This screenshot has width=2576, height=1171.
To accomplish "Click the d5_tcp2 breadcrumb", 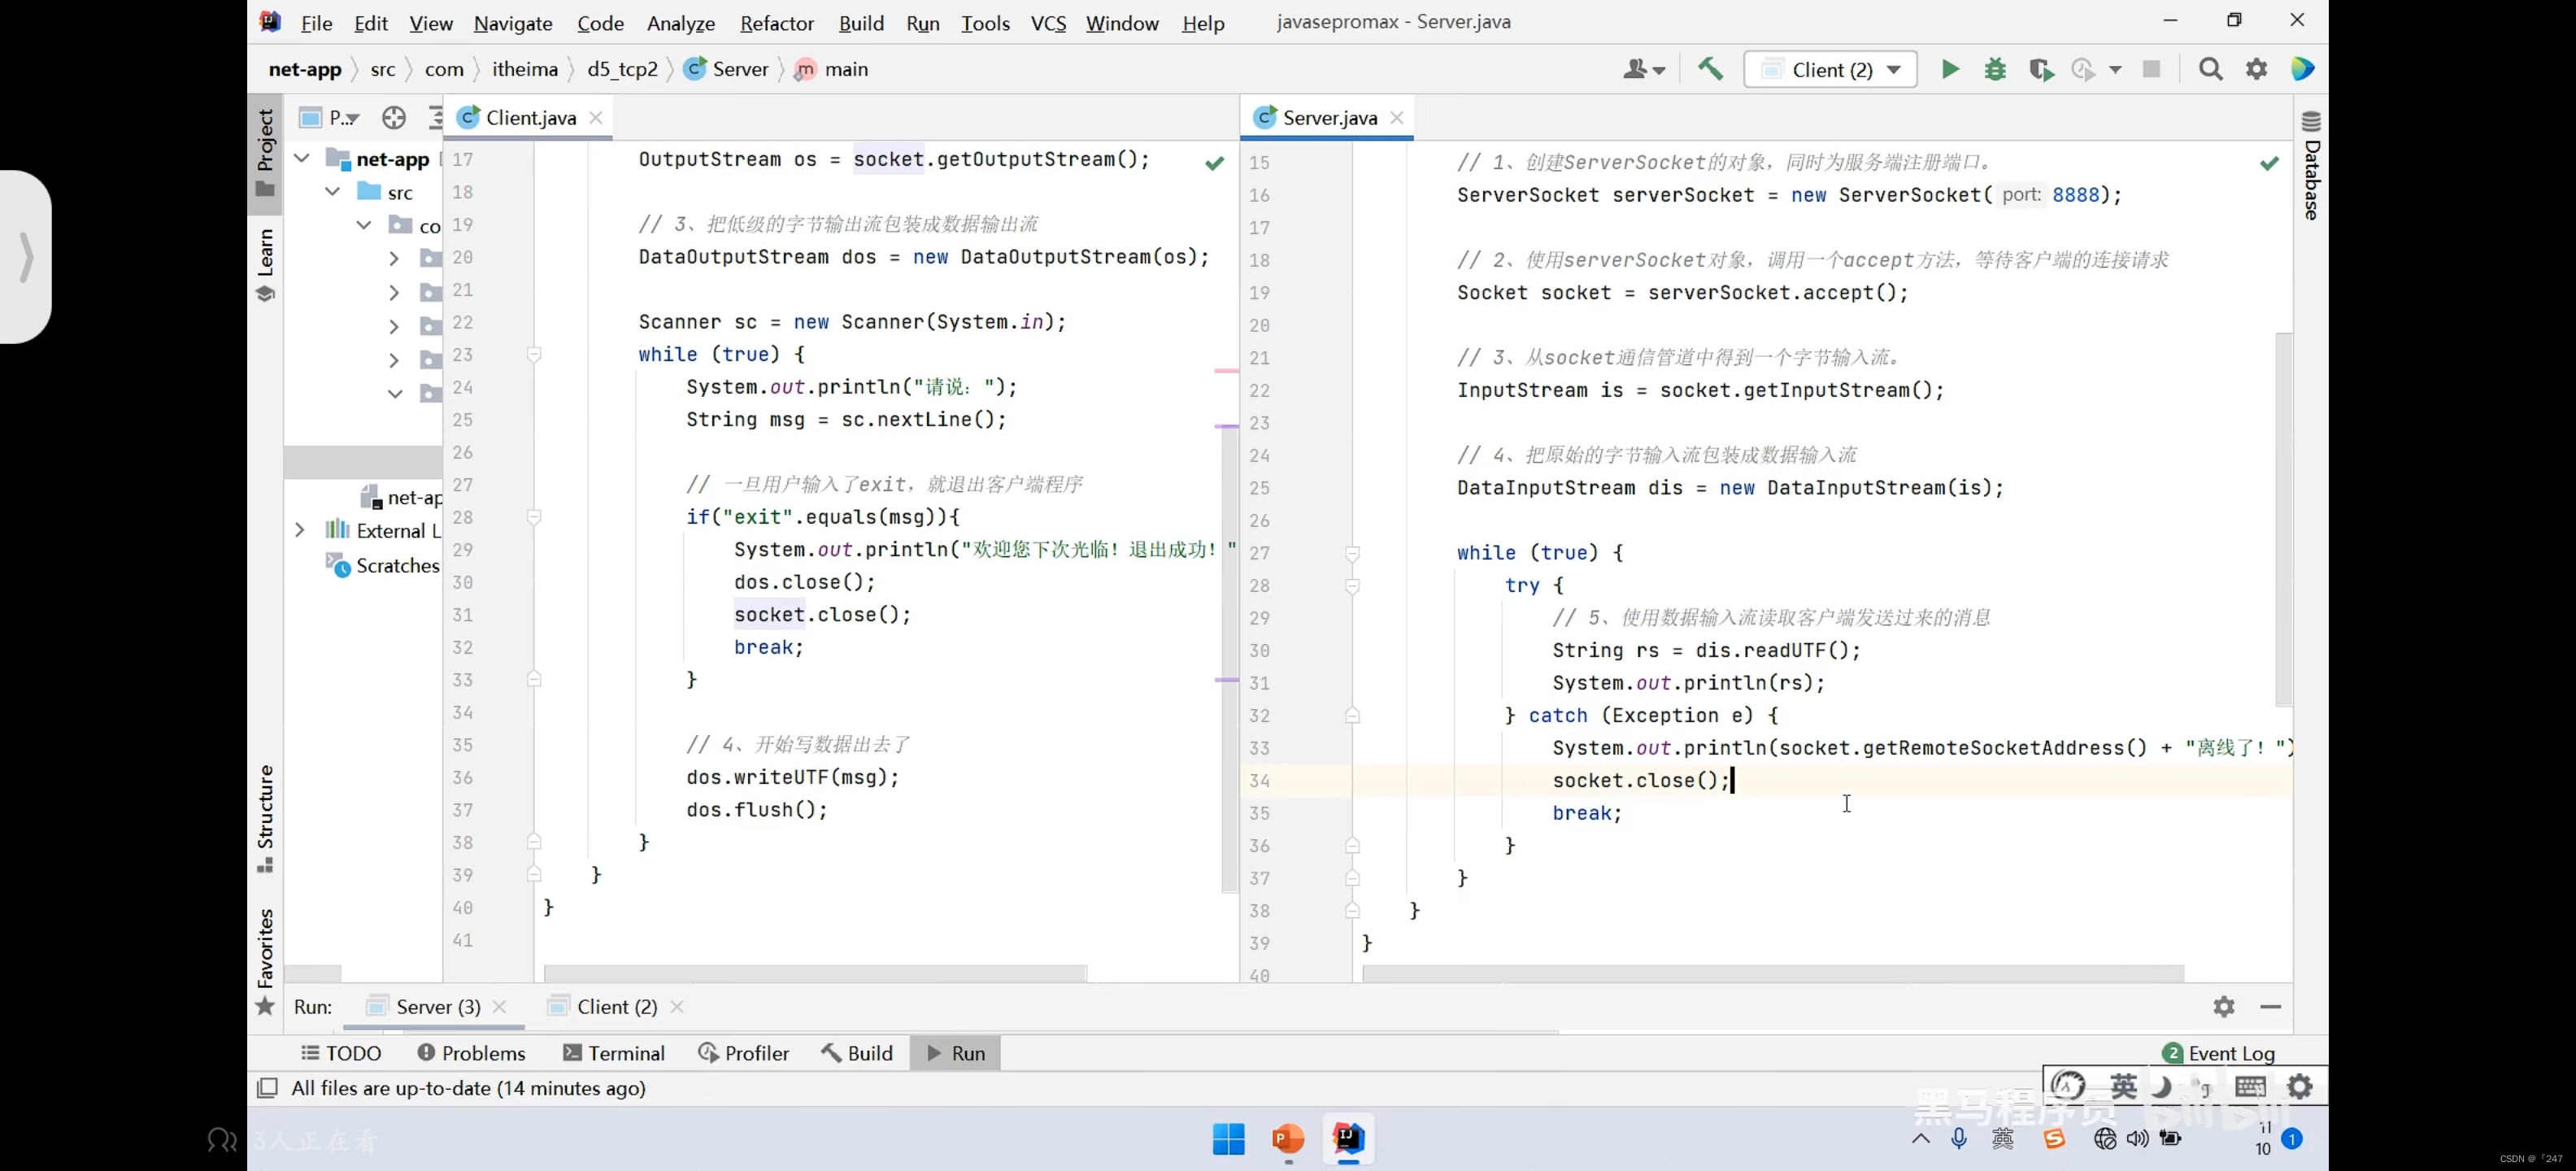I will click(x=622, y=69).
